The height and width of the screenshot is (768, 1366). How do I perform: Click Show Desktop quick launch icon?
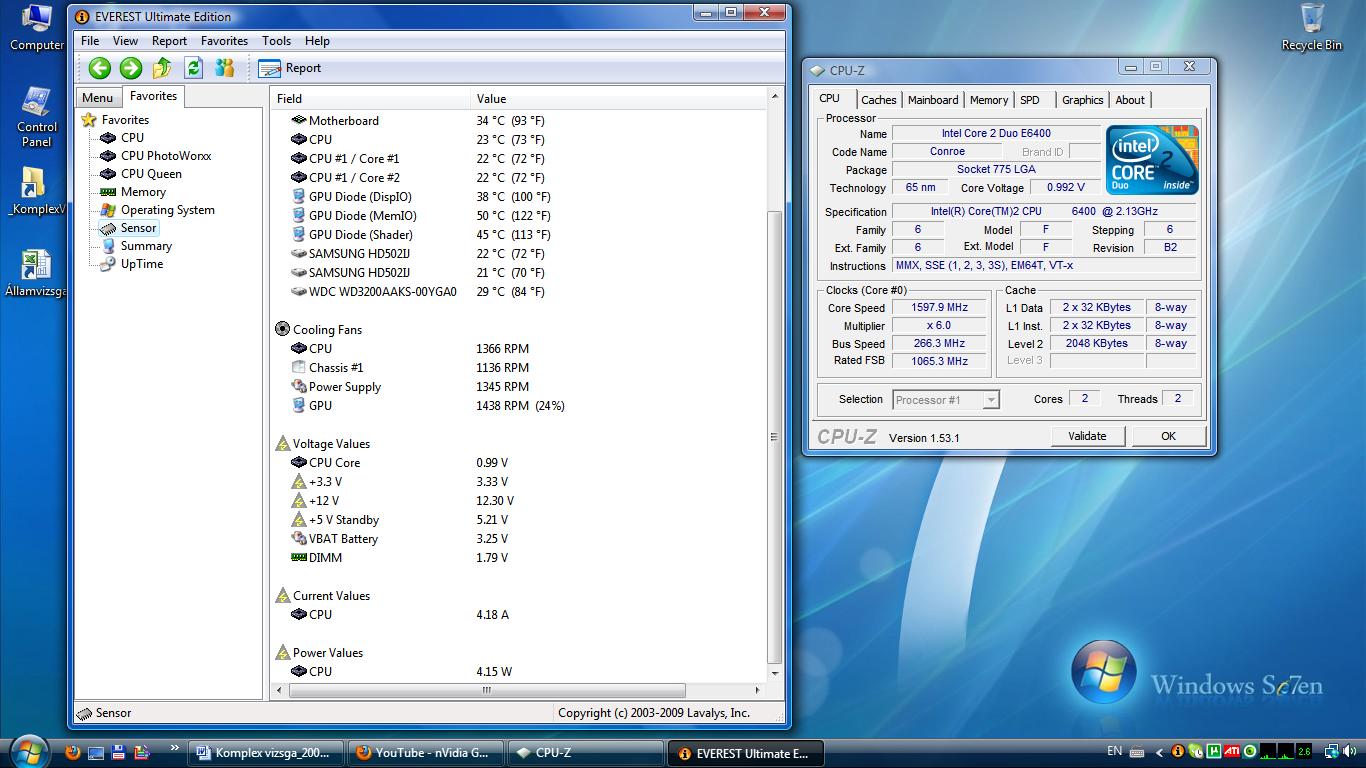point(96,753)
